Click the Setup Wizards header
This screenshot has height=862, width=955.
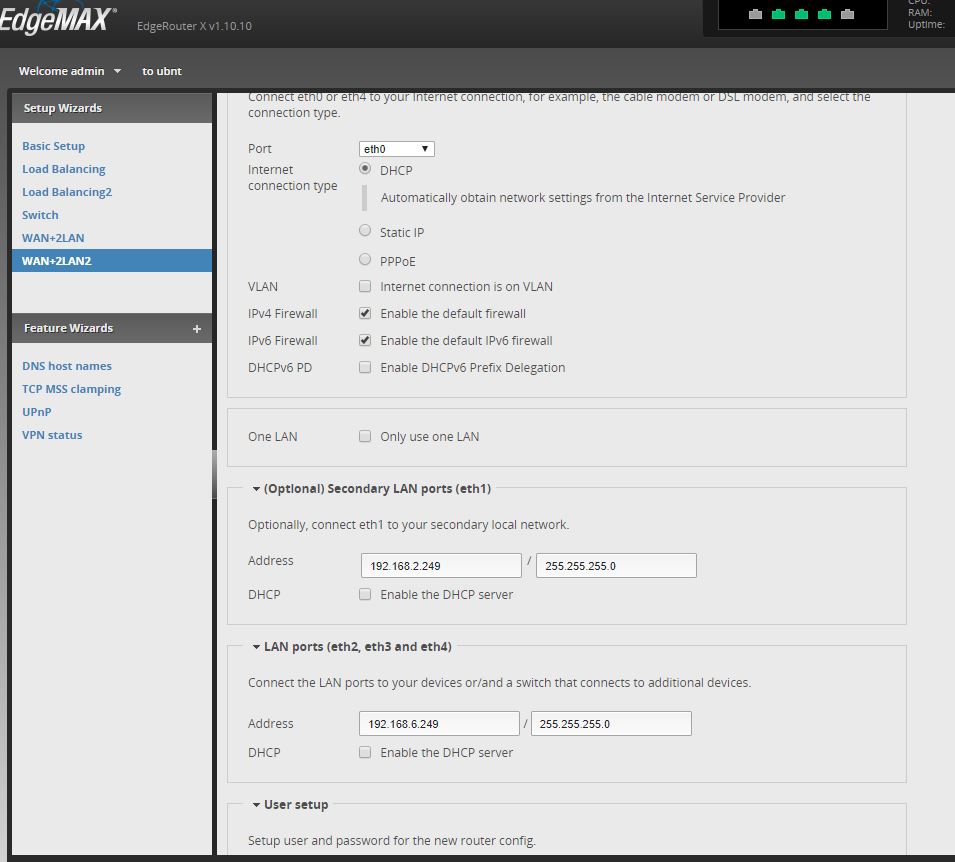coord(112,108)
